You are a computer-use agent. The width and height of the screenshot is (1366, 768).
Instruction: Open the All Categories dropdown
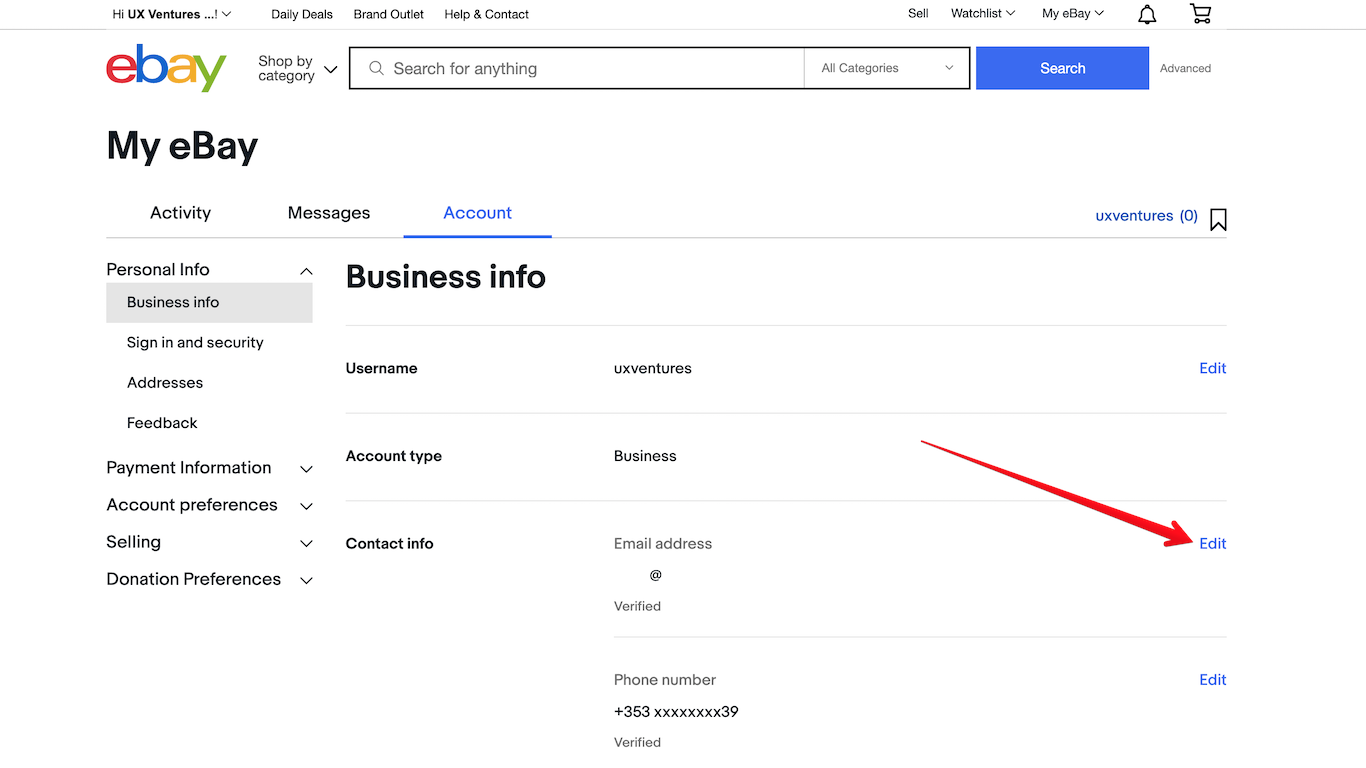click(x=887, y=68)
